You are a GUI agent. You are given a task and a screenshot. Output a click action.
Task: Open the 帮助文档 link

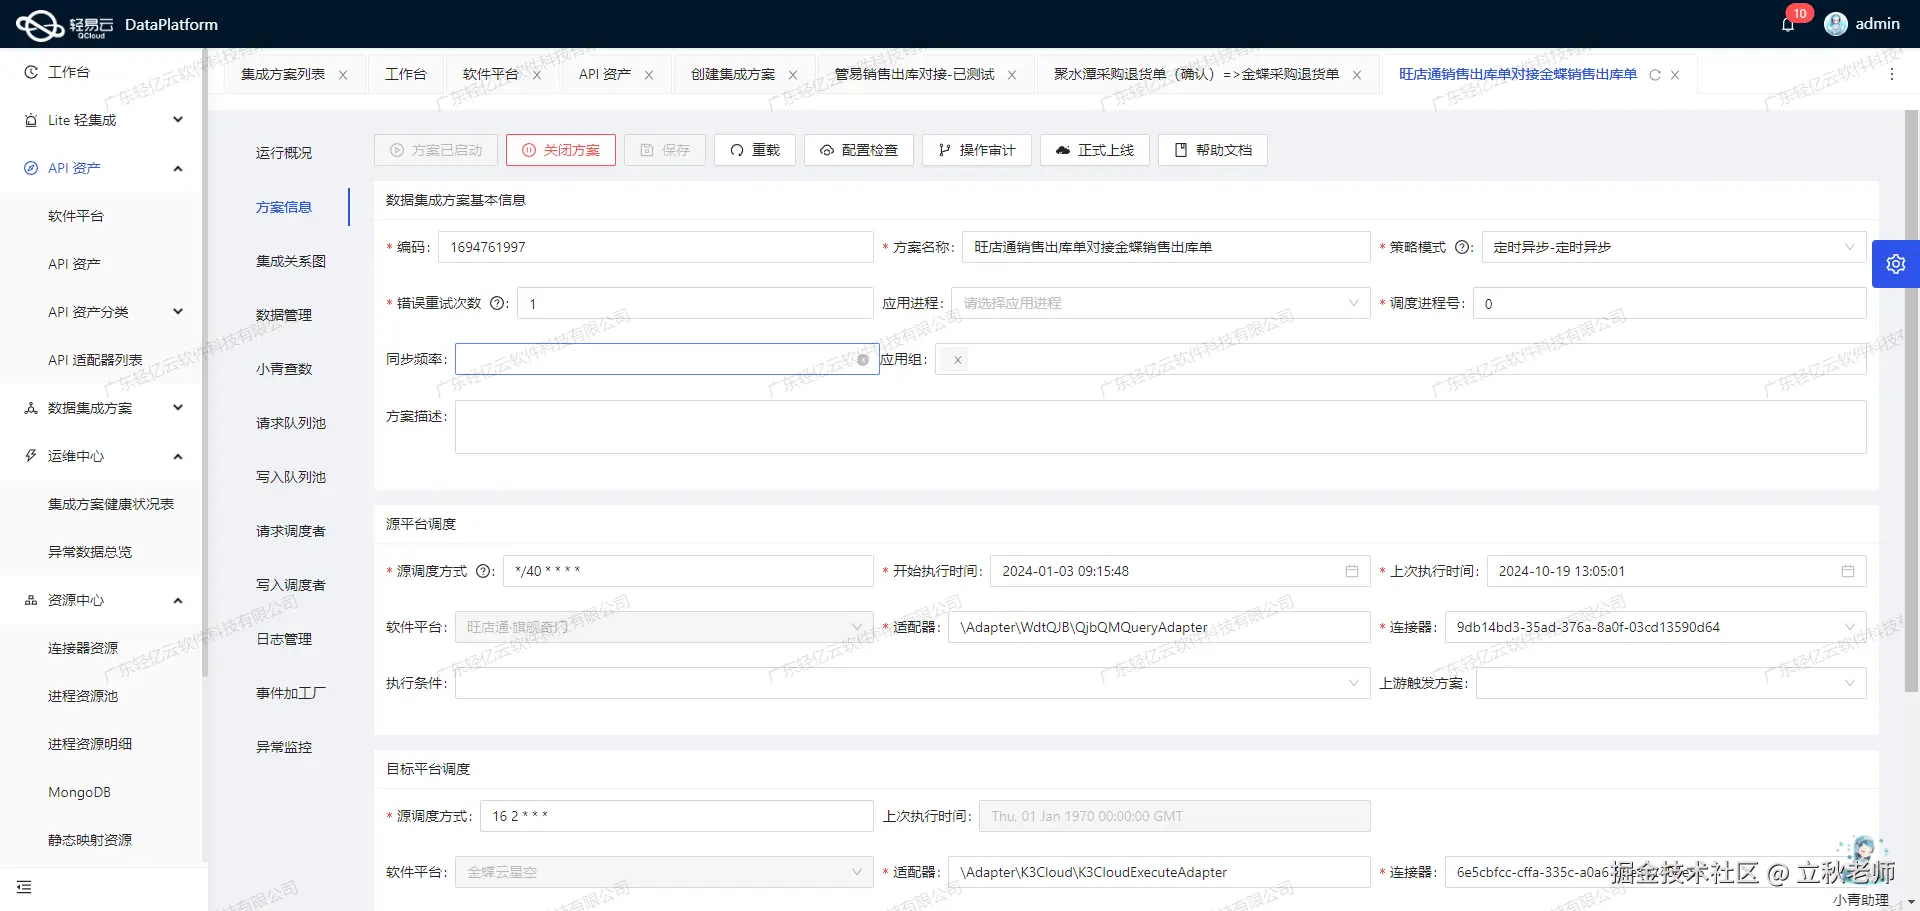[x=1212, y=150]
